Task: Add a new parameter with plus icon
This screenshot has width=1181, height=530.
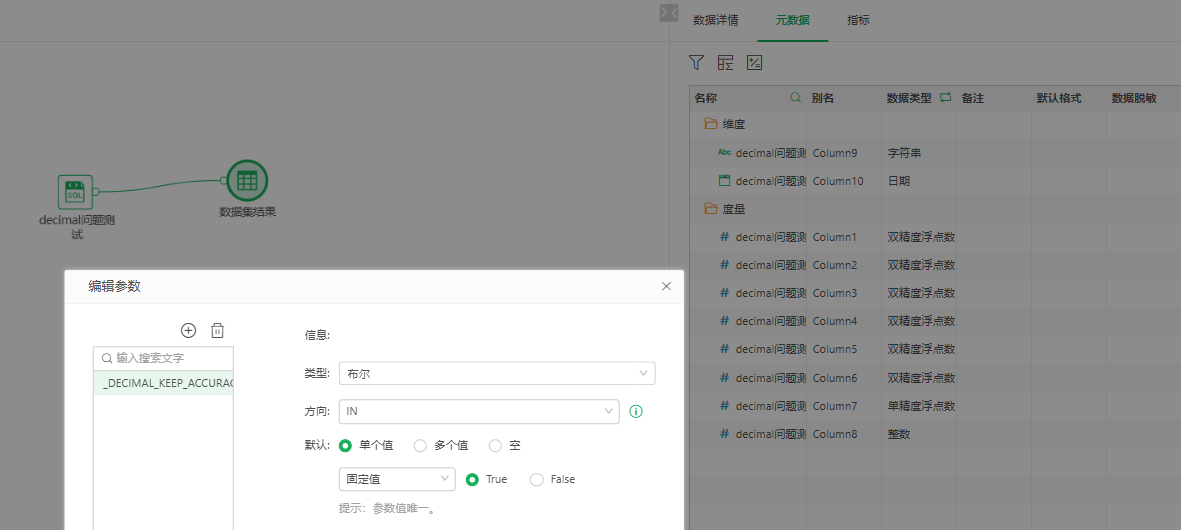Action: click(x=188, y=330)
